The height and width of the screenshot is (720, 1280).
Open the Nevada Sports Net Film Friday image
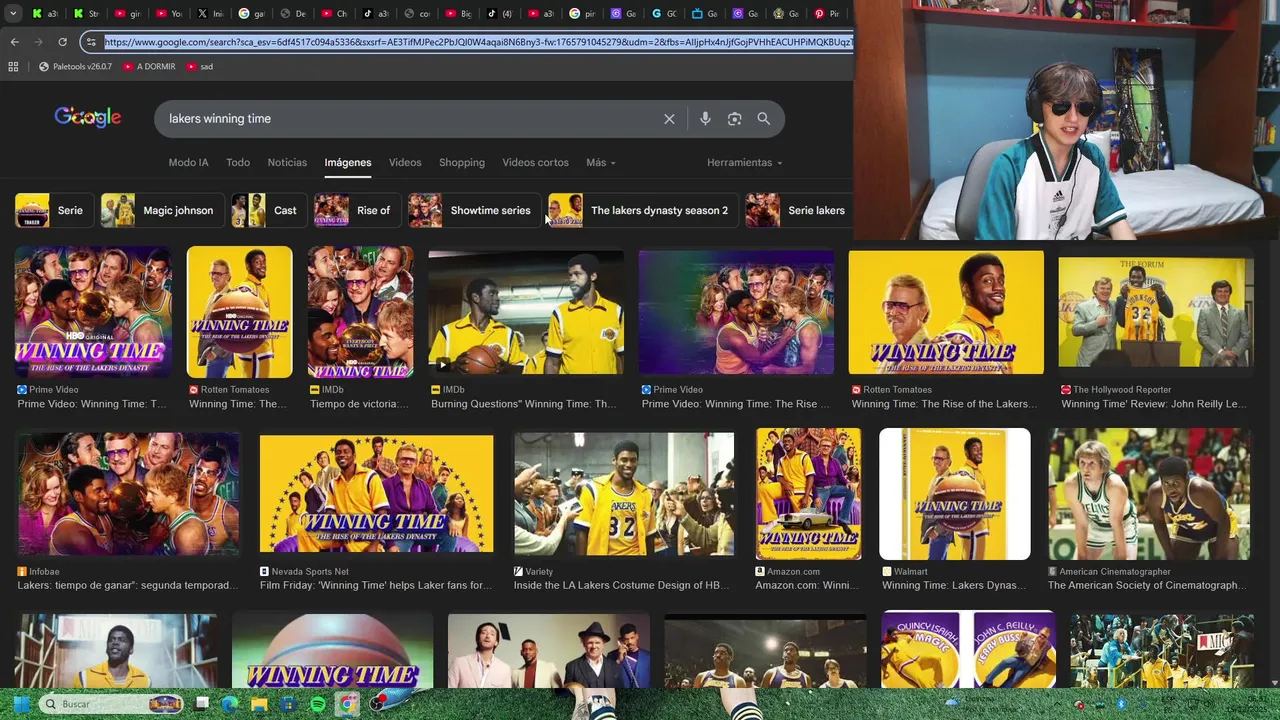[x=376, y=493]
